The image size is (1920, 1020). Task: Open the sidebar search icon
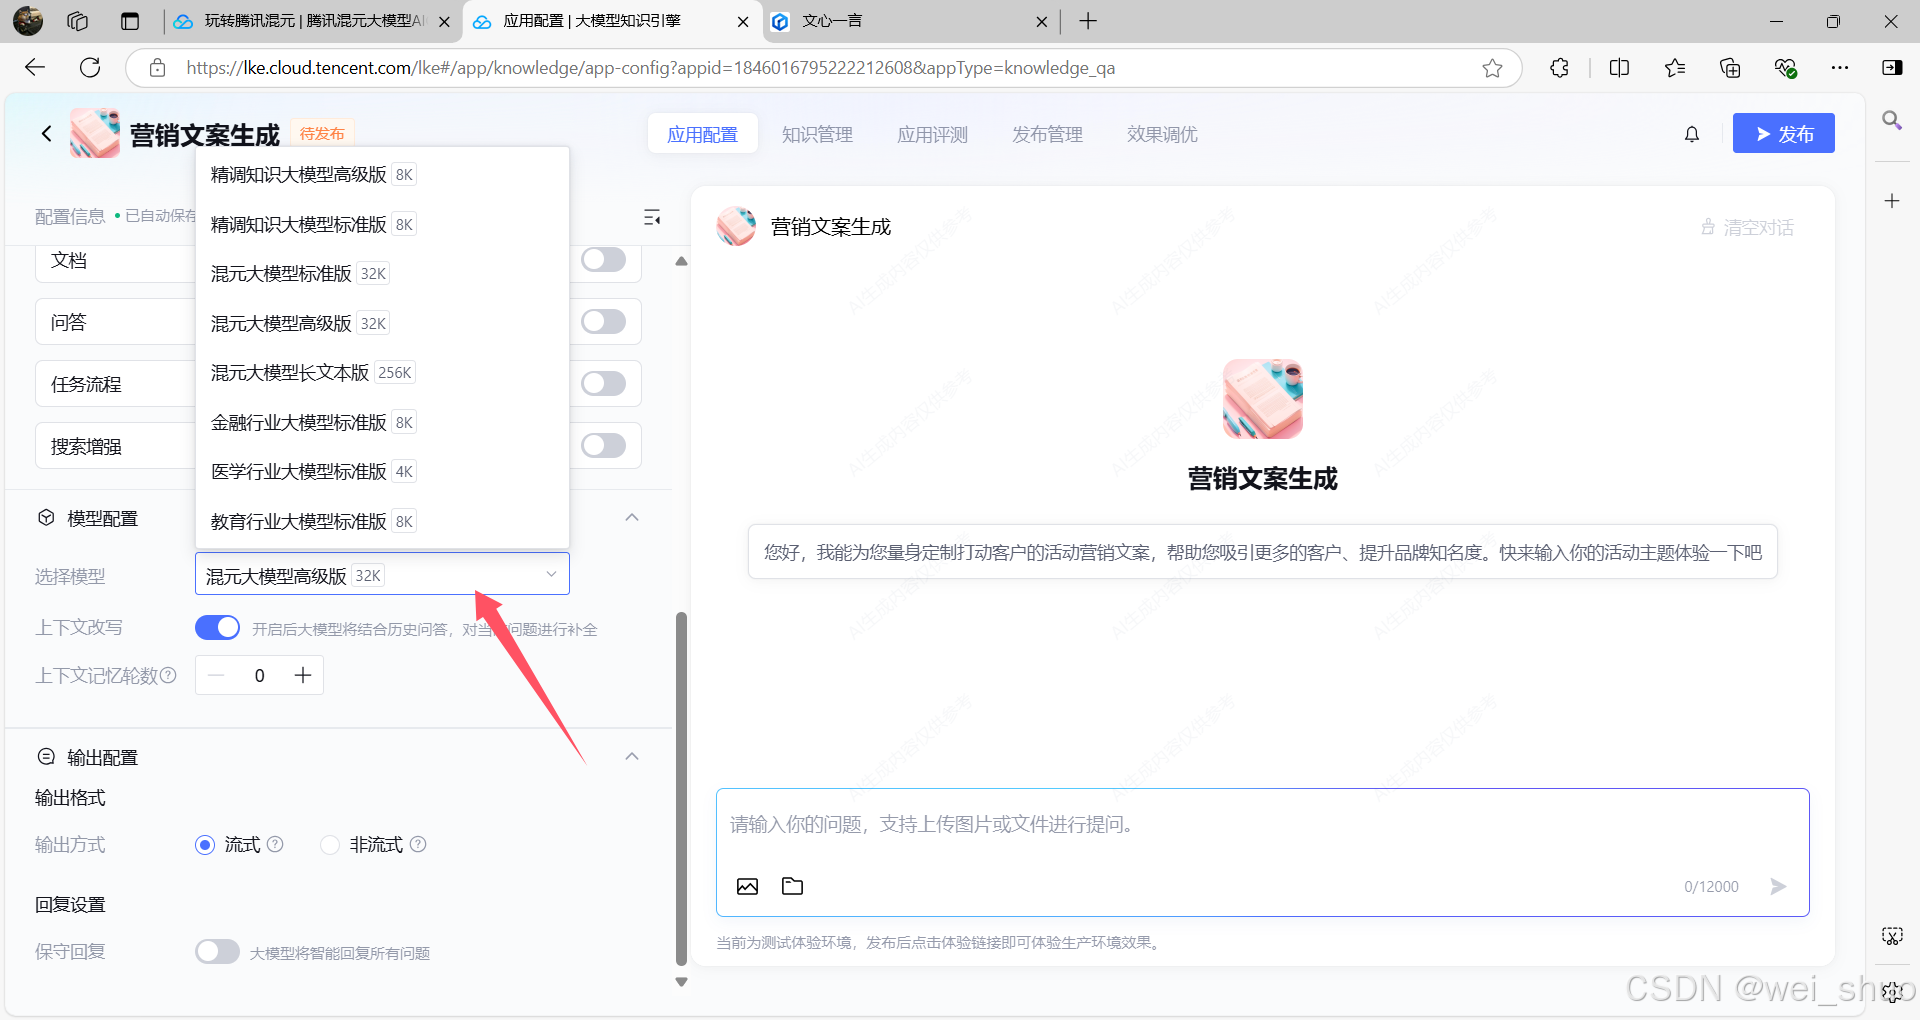tap(1892, 120)
